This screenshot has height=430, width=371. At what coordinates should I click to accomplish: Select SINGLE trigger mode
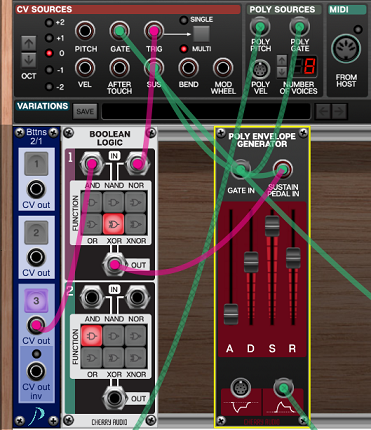[183, 20]
